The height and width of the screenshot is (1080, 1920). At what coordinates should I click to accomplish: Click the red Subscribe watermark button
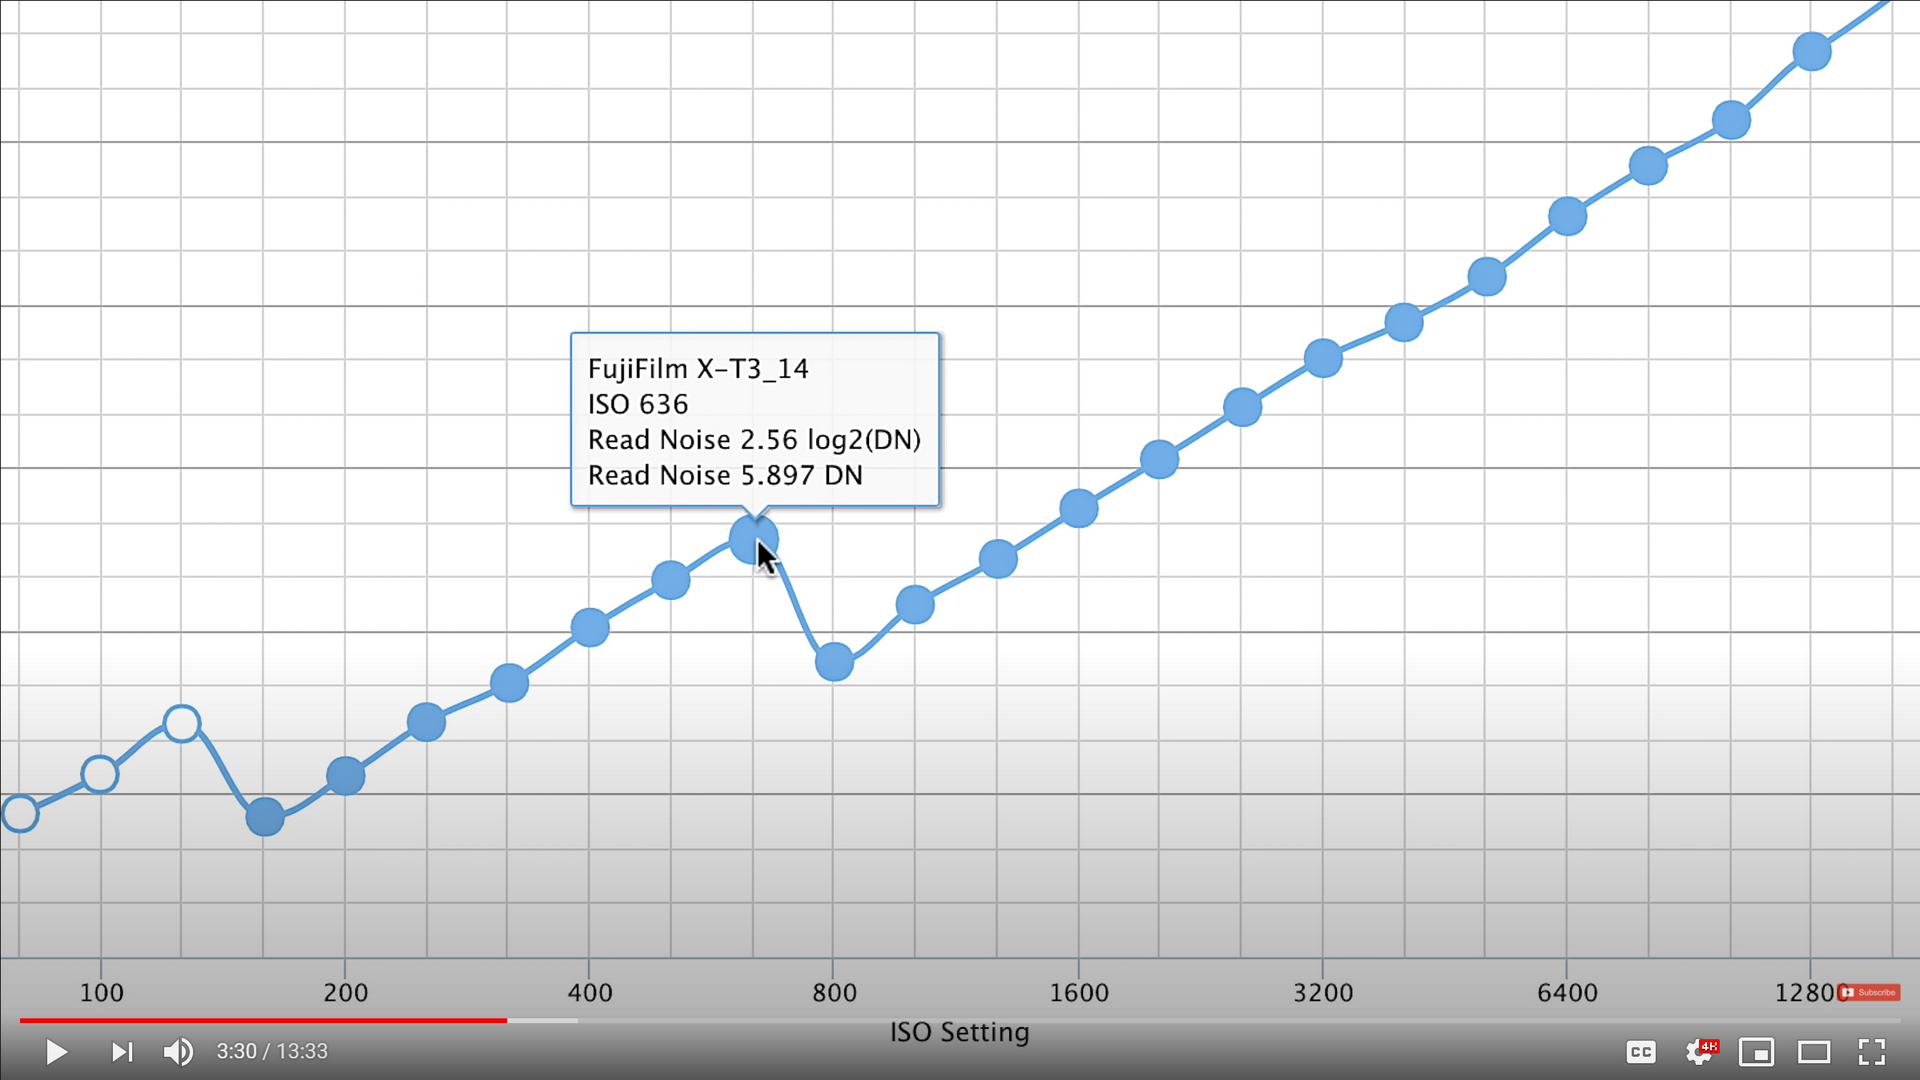pos(1869,992)
